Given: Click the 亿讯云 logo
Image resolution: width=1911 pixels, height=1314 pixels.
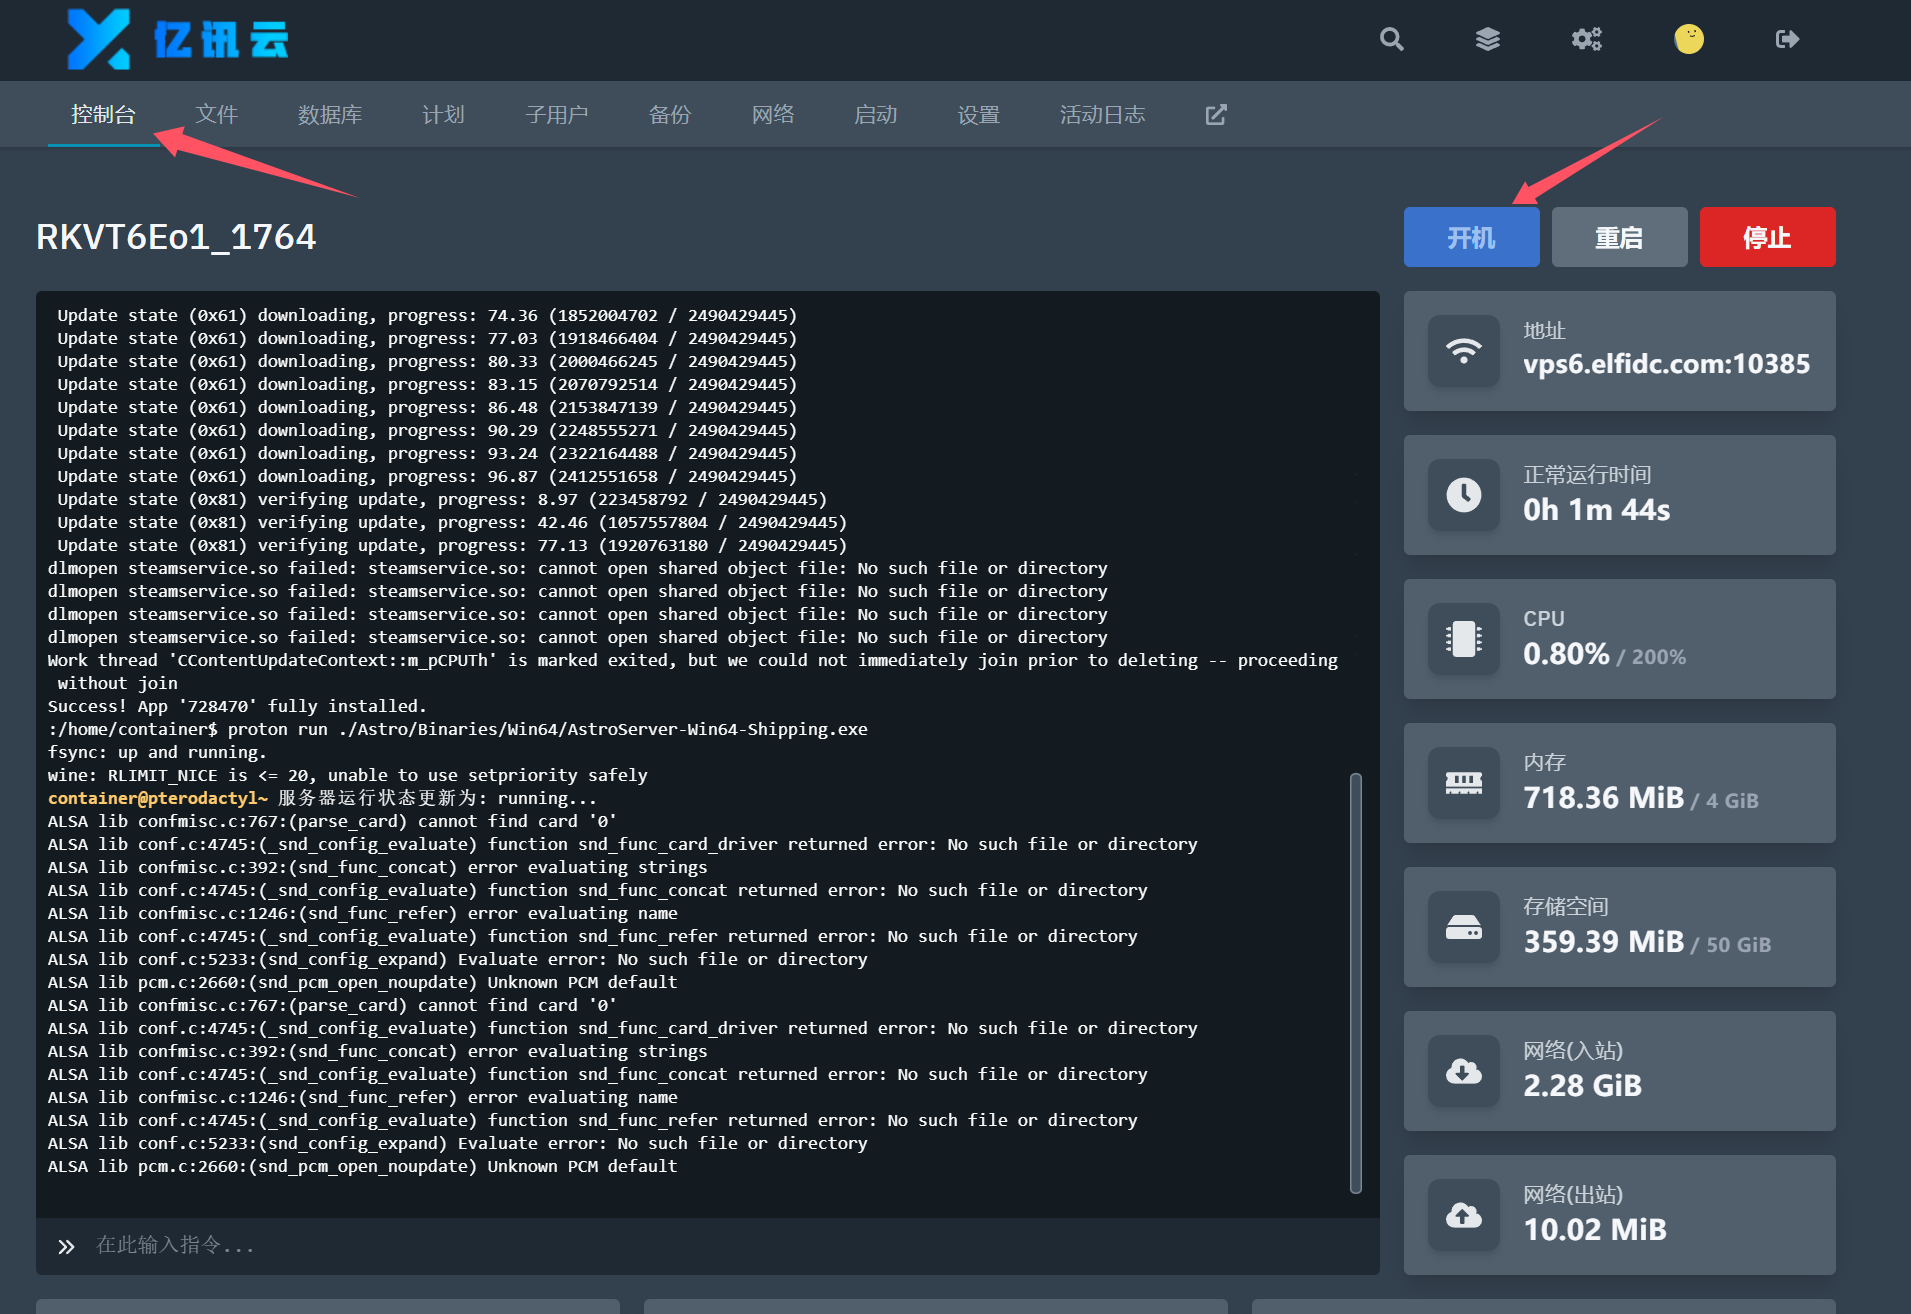Looking at the screenshot, I should (x=177, y=39).
